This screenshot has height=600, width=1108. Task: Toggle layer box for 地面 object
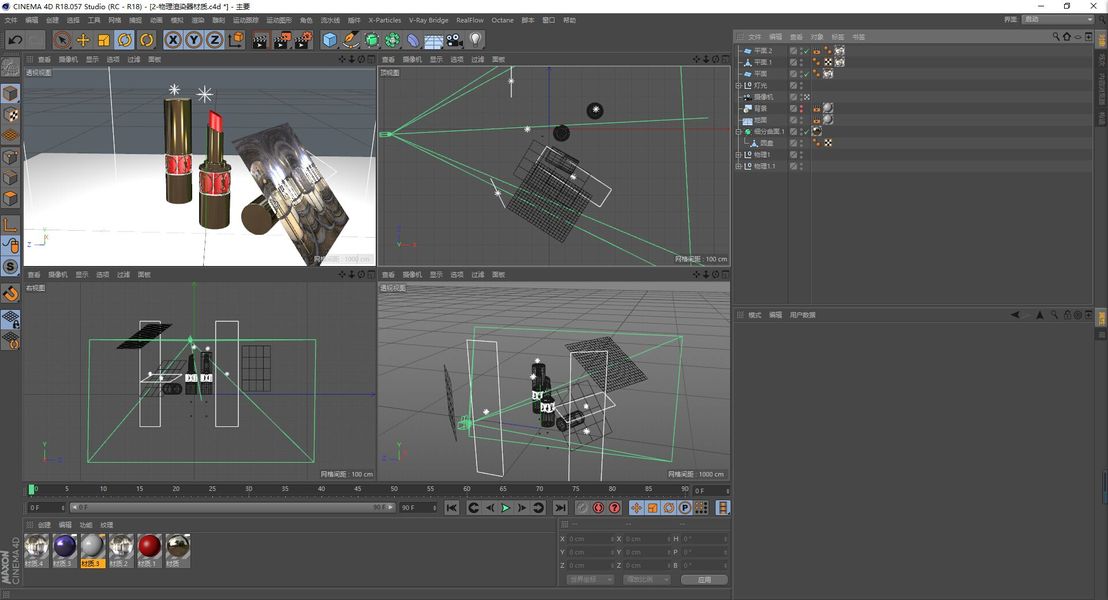(x=793, y=120)
